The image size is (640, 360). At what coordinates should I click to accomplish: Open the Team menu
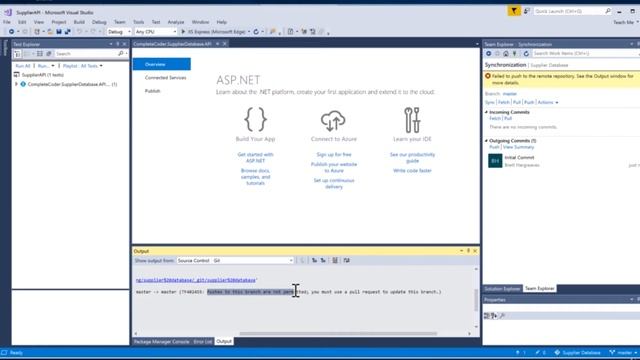[120, 22]
